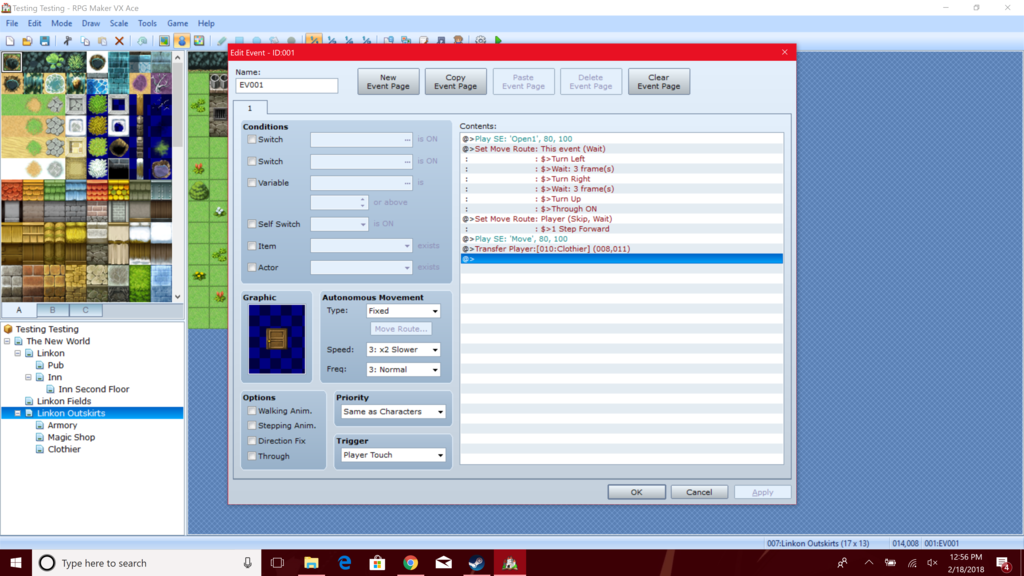1024x576 pixels.
Task: Click the Open Project folder icon
Action: [x=27, y=41]
